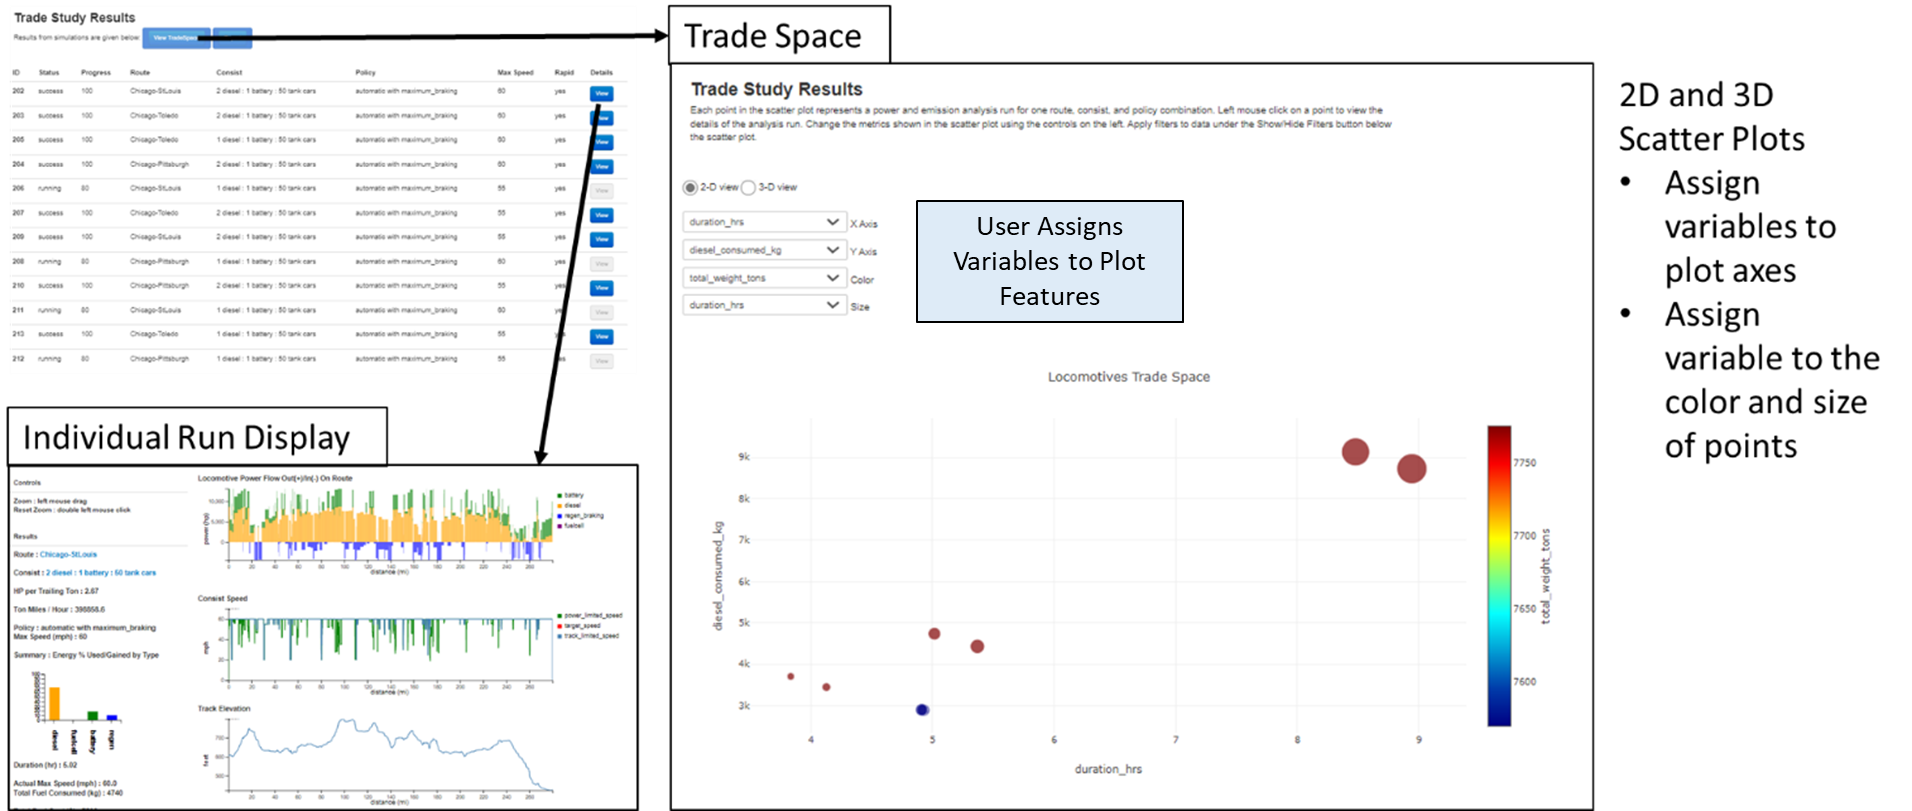Open the Y Axis diesel_consumed_kg dropdown
Screen dimensions: 1912x811
pyautogui.click(x=765, y=250)
